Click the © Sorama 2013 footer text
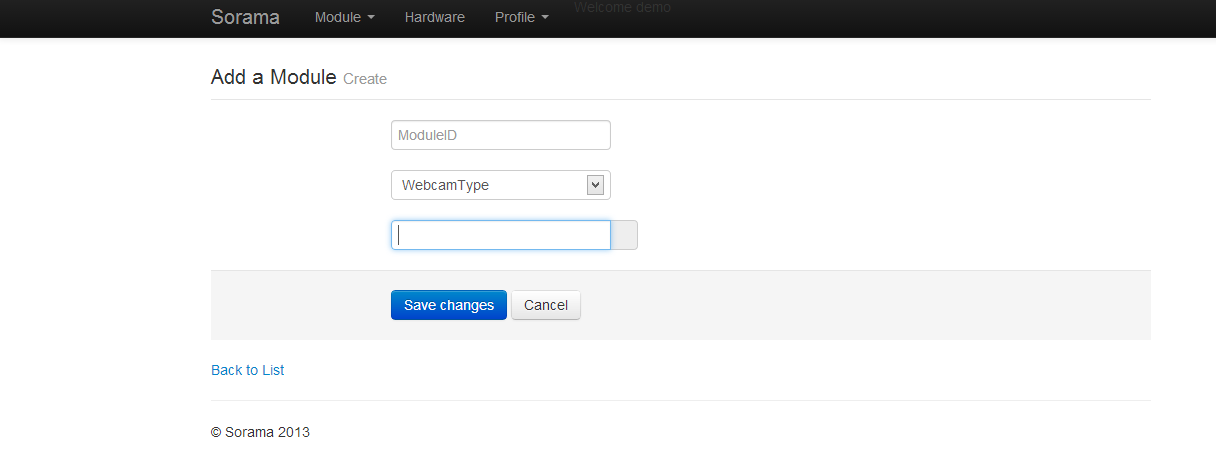 (260, 432)
